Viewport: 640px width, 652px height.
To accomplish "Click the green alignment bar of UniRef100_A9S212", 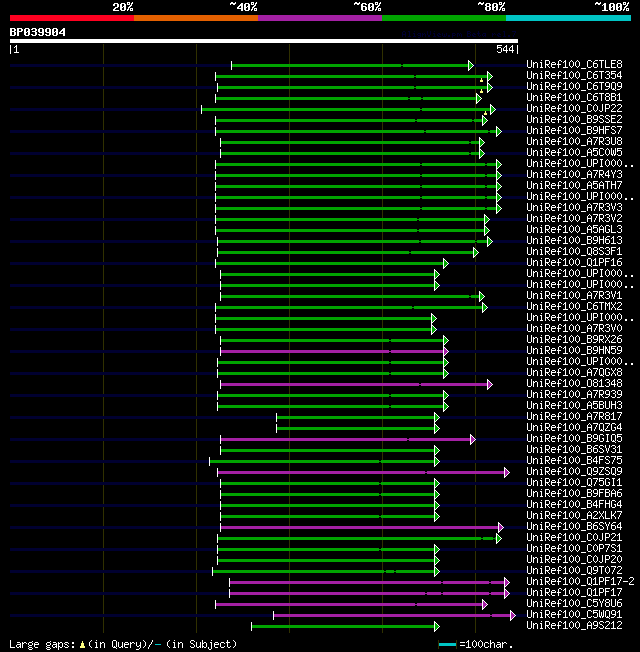I will click(x=345, y=627).
